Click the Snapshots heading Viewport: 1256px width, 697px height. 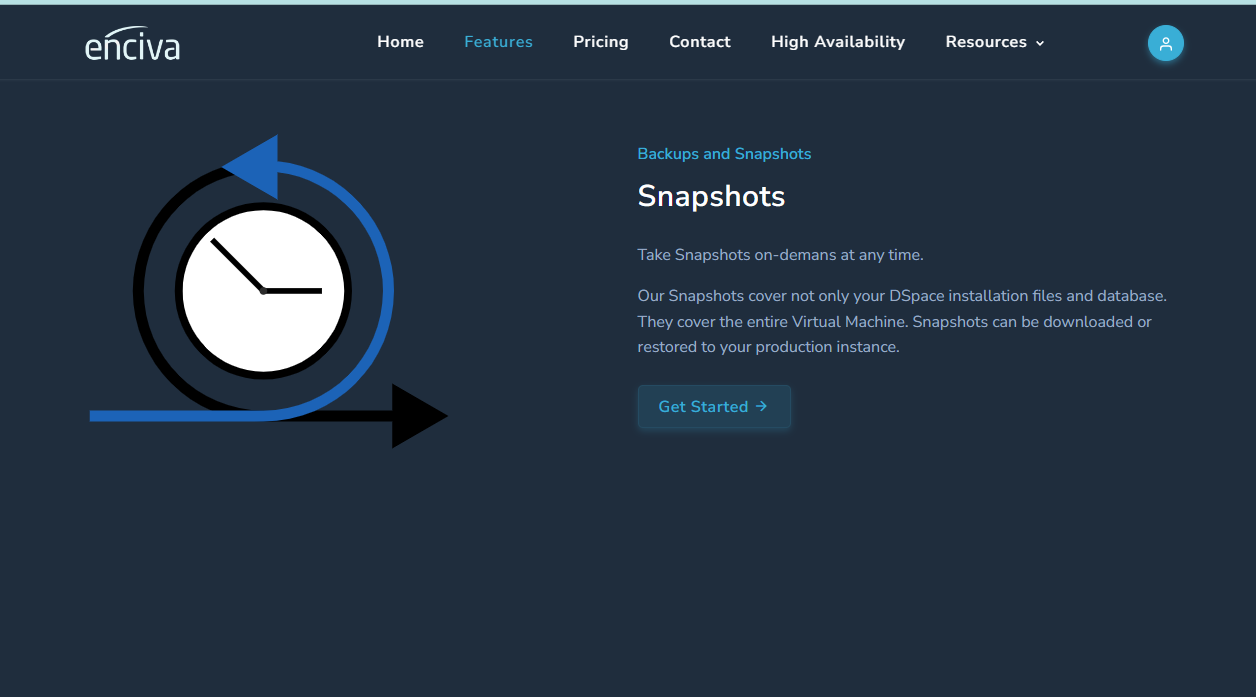click(711, 196)
